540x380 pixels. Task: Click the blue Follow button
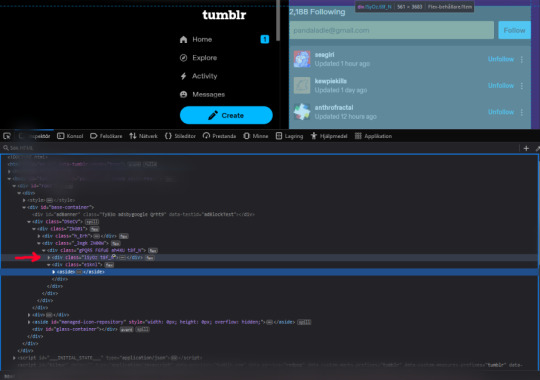click(514, 30)
